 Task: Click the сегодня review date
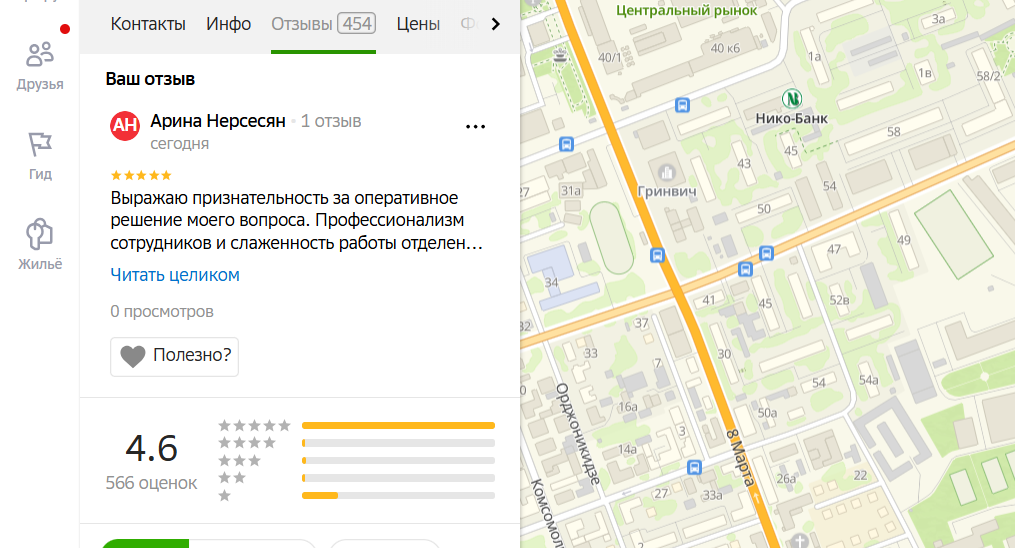coord(179,144)
